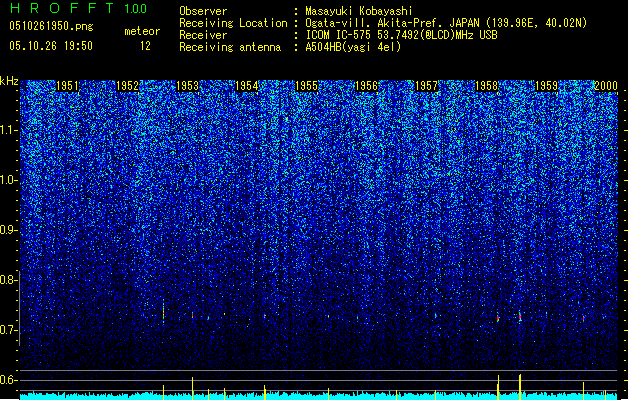
Task: Click the 1957 time marker
Action: [426, 86]
